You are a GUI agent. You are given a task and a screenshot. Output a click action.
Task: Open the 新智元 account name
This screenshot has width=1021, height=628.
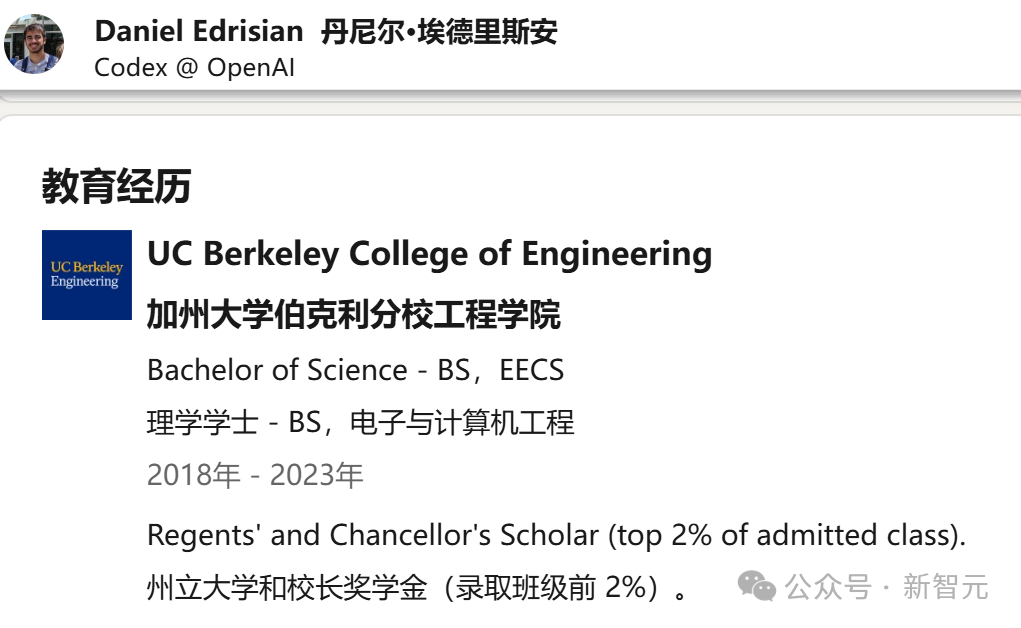[945, 587]
